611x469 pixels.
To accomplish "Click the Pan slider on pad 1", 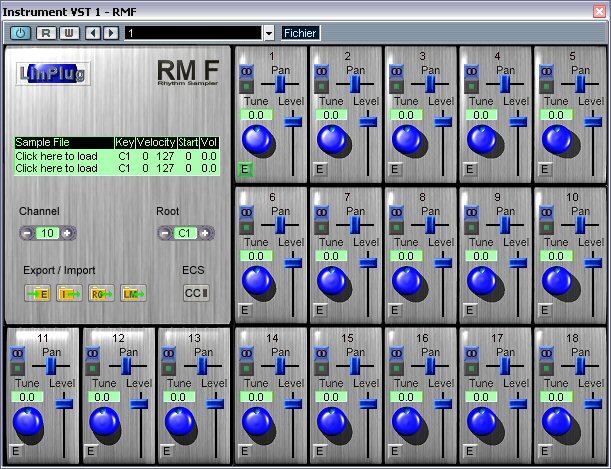I will click(x=280, y=84).
